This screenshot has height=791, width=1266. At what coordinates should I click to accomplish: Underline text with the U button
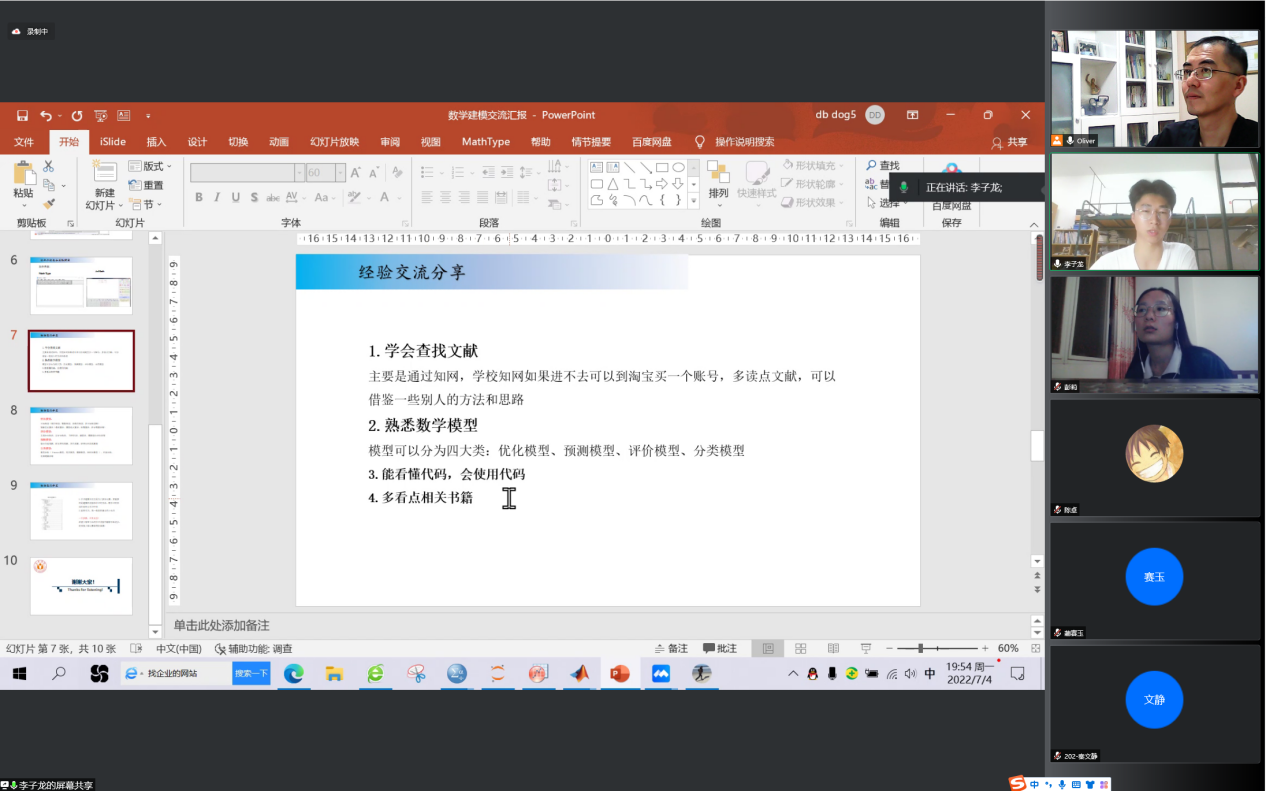pyautogui.click(x=236, y=197)
